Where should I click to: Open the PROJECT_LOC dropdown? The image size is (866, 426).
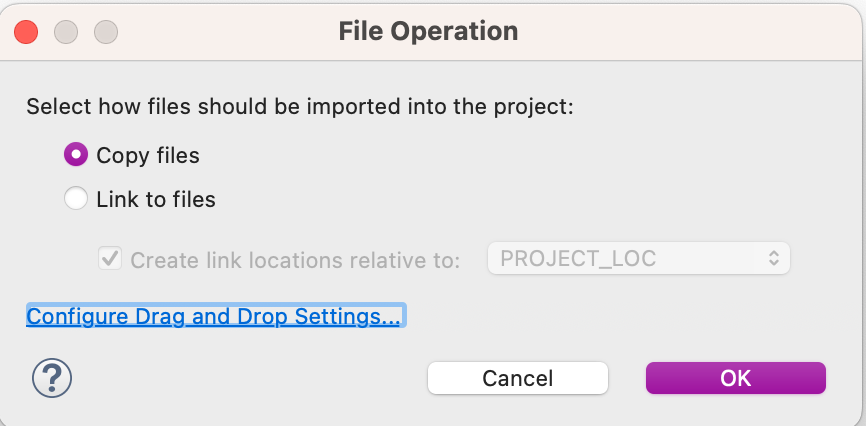pos(638,258)
